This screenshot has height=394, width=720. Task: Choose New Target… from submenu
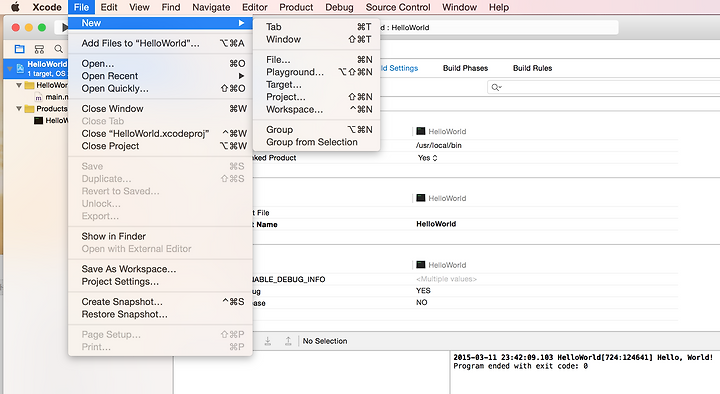coord(317,84)
